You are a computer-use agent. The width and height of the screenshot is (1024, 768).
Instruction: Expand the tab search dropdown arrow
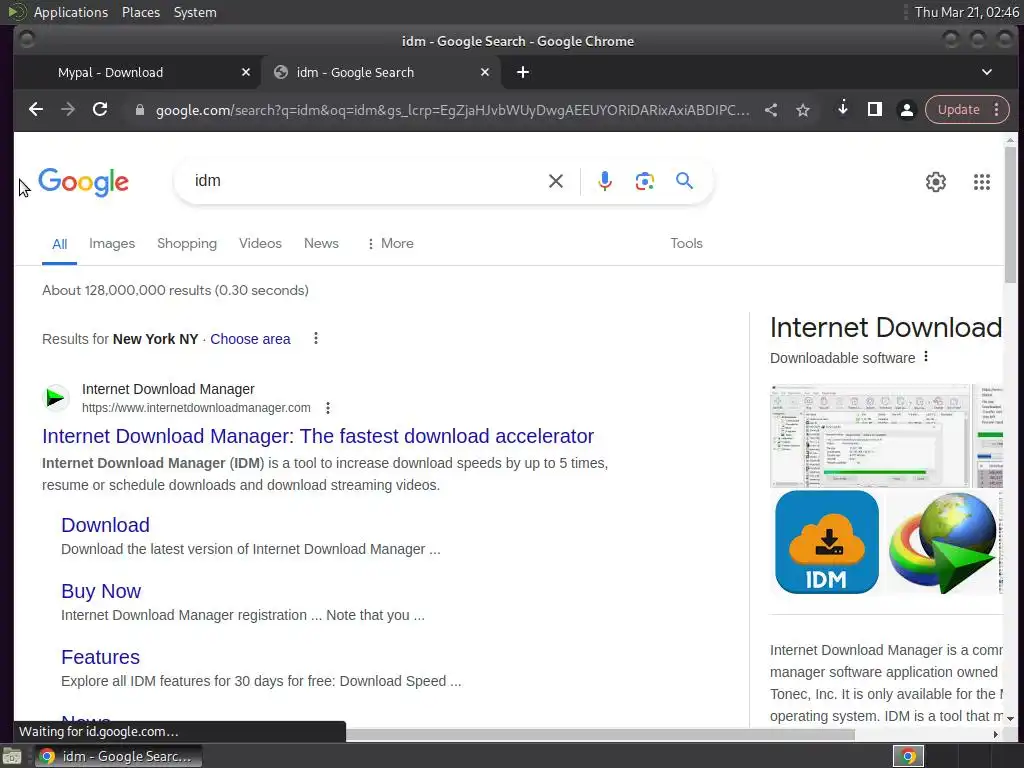point(987,72)
